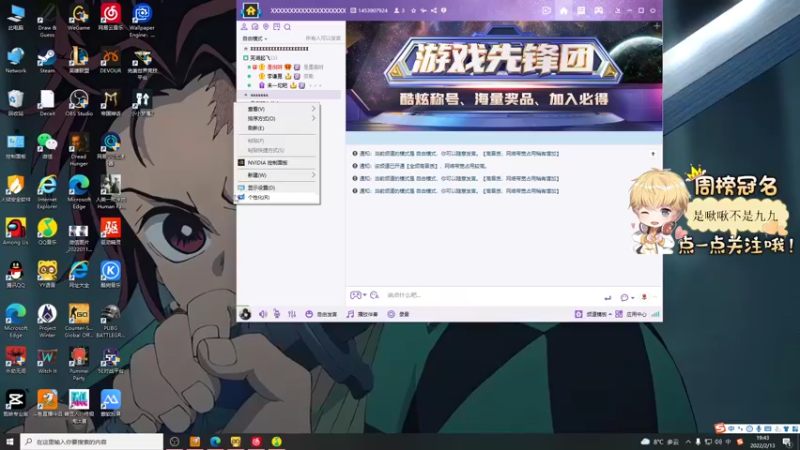This screenshot has width=800, height=450.
Task: Select 刷新(E) in context menu
Action: click(278, 128)
